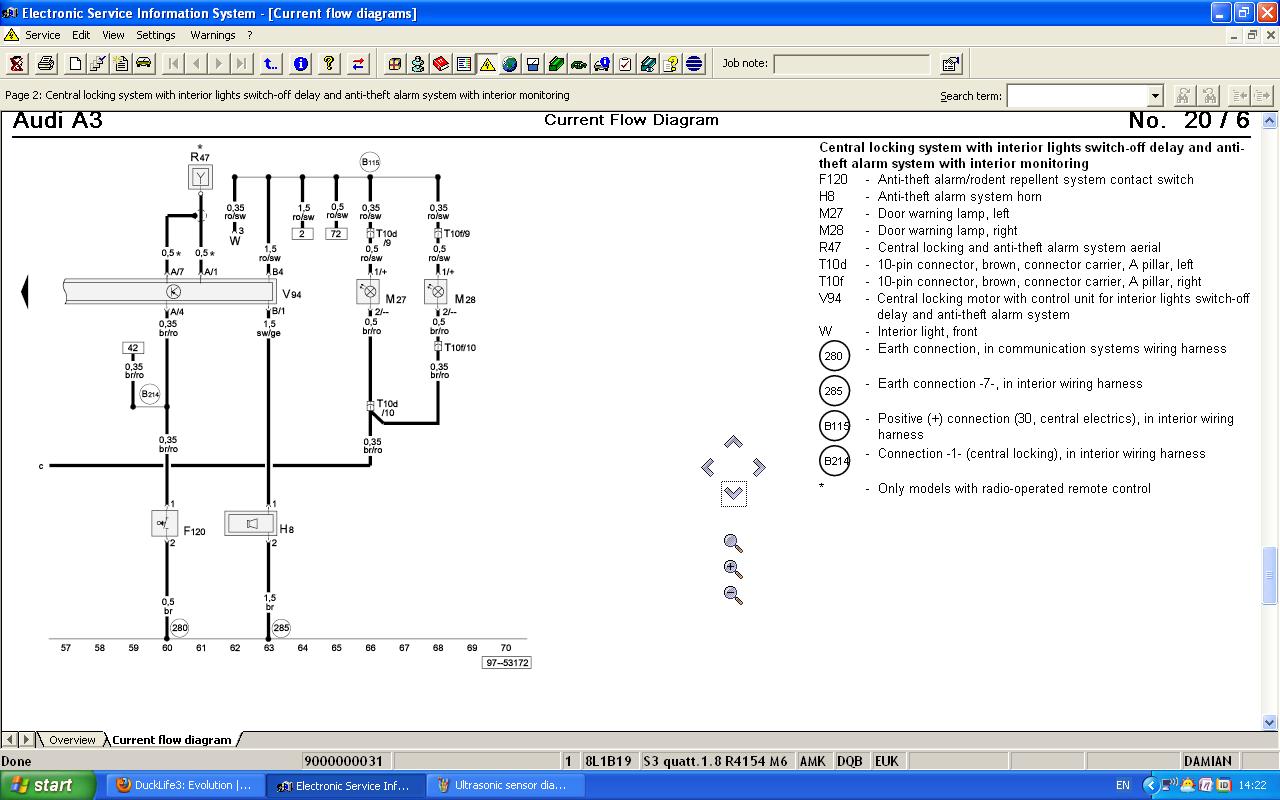Zoom in with the plus magnifier
Screen dimensions: 1280x800
click(733, 570)
